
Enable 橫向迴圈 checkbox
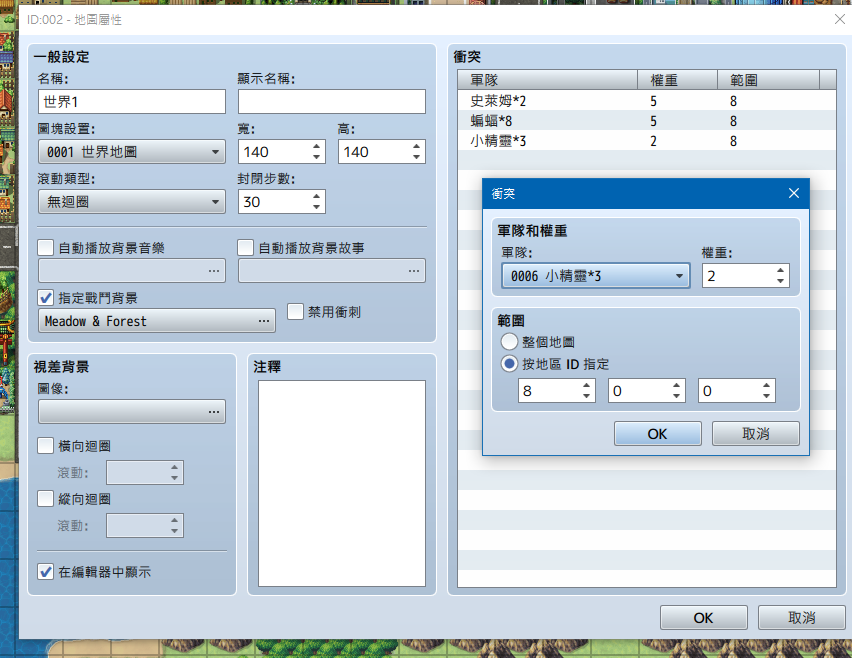[46, 446]
